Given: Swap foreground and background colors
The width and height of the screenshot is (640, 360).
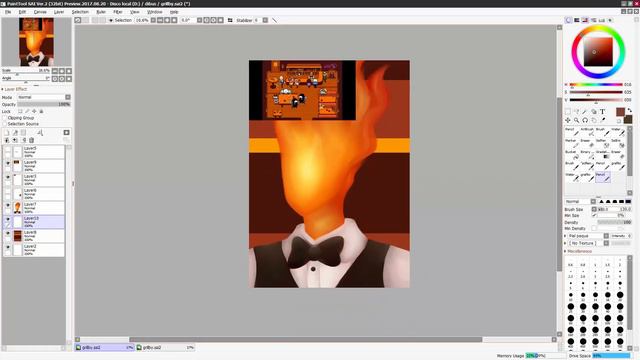Looking at the screenshot, I should (630, 110).
